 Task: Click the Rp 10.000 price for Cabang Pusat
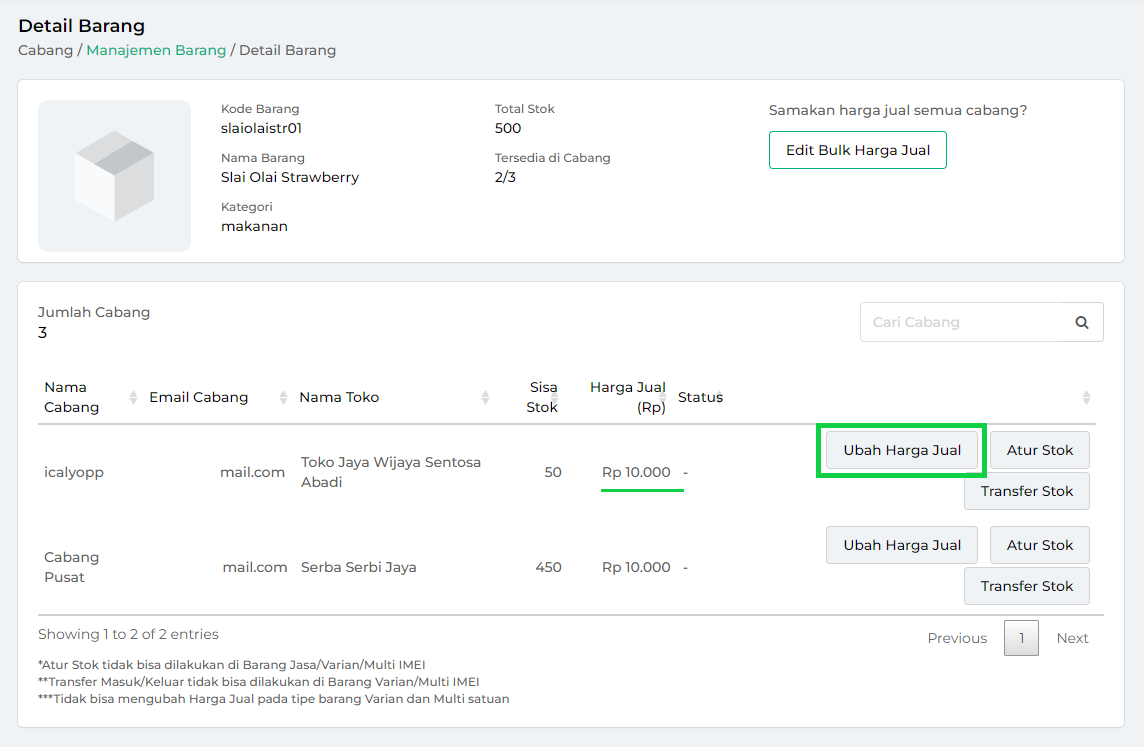pos(636,567)
